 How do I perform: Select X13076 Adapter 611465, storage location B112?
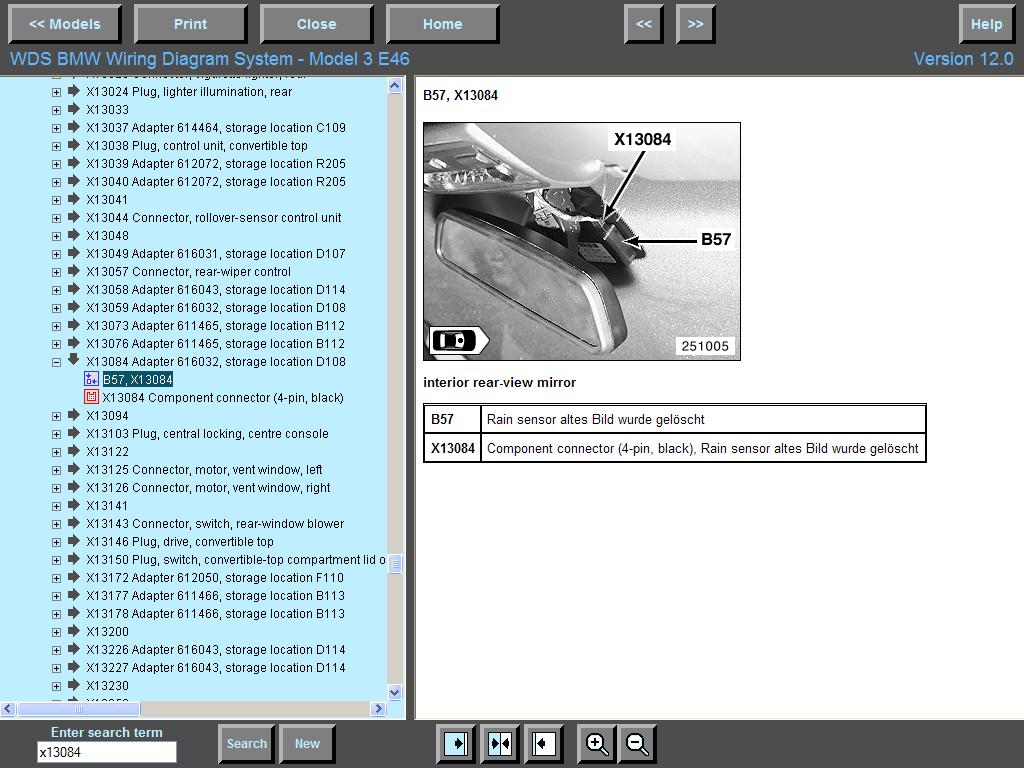coord(216,344)
